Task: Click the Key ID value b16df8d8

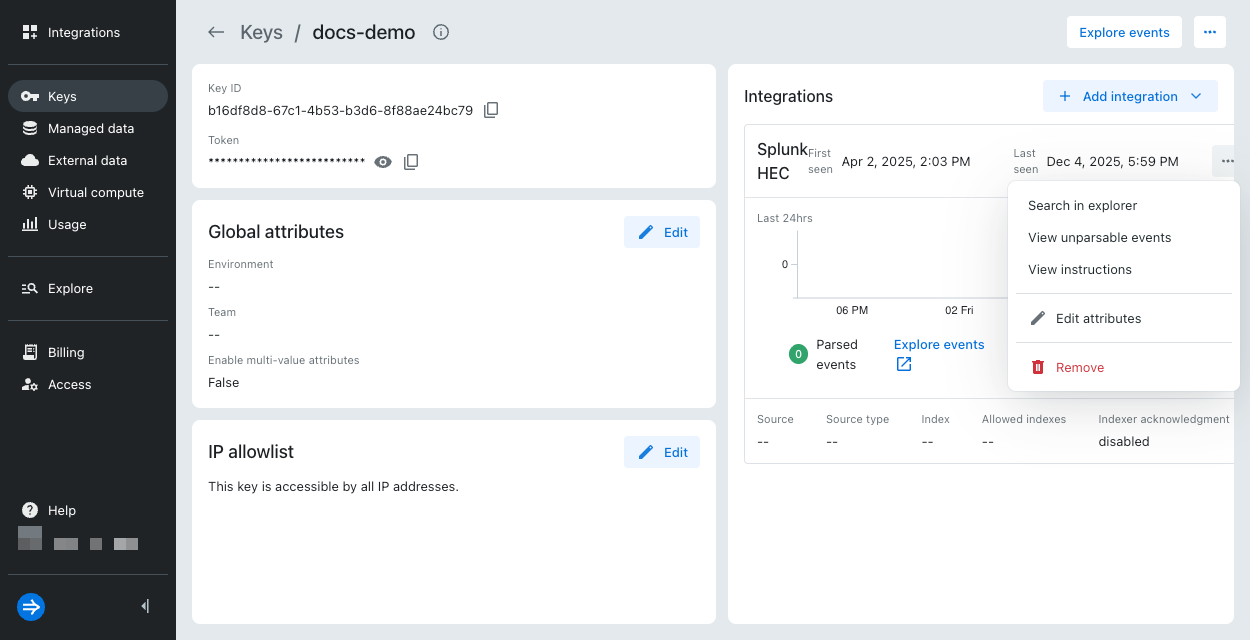Action: point(340,110)
